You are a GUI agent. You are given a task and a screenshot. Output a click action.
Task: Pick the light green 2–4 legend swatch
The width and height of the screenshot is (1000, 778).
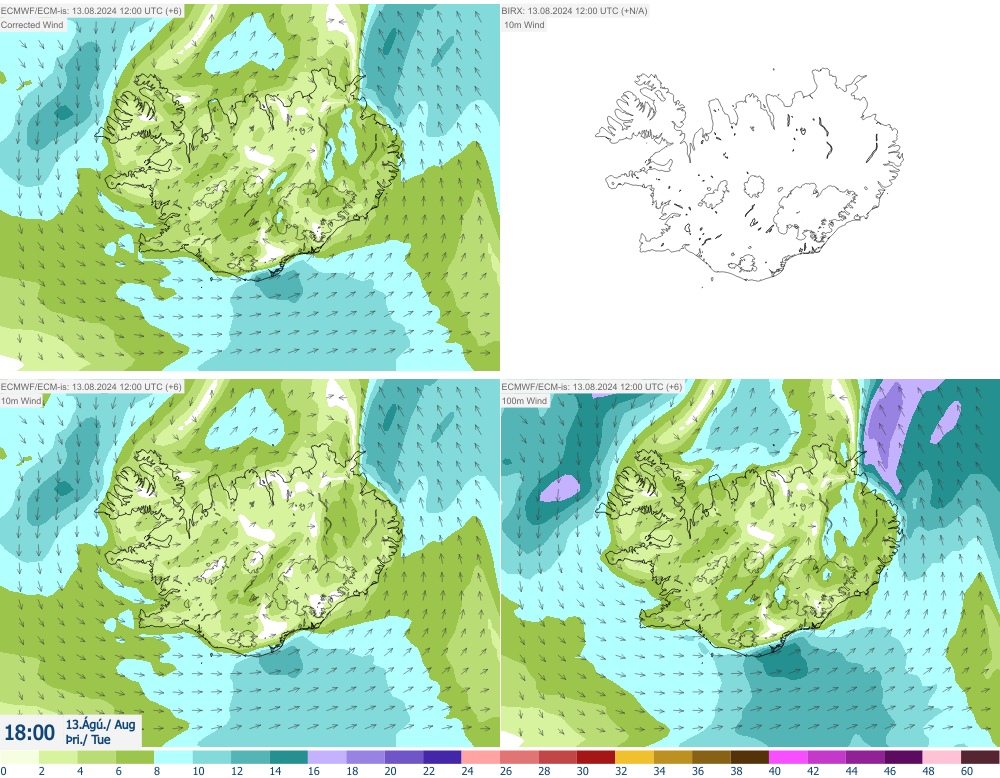58,757
